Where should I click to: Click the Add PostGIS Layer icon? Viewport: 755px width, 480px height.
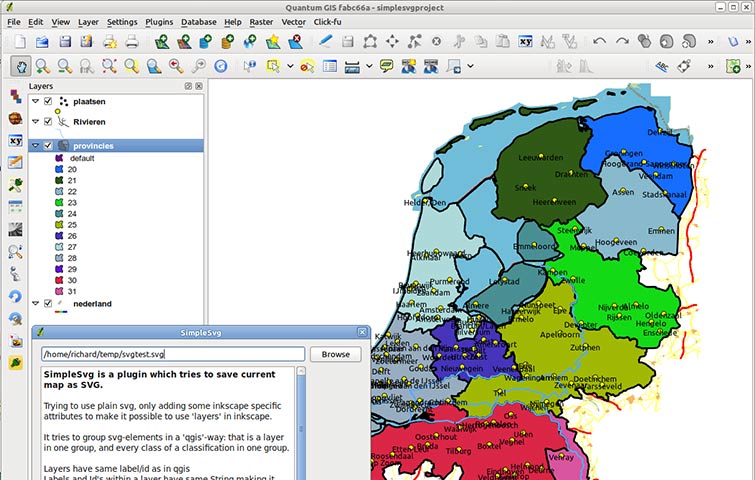[x=206, y=42]
